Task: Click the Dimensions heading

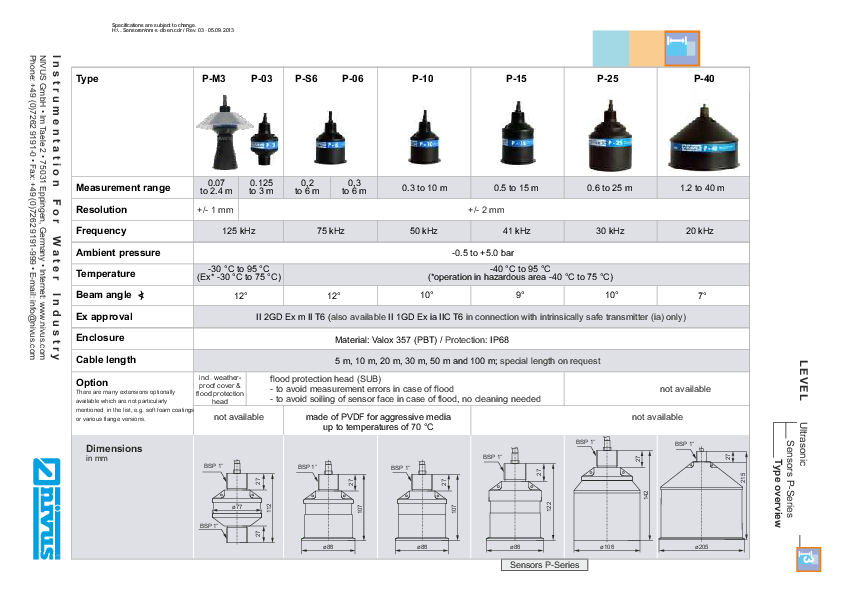Action: tap(113, 449)
